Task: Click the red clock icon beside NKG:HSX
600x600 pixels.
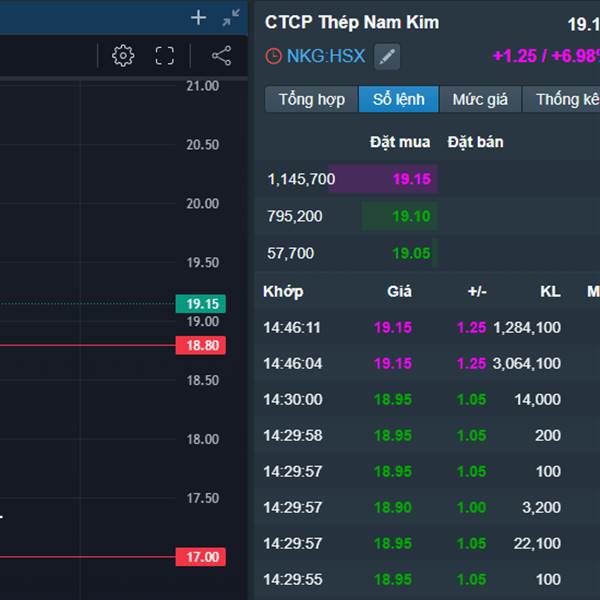Action: tap(274, 56)
